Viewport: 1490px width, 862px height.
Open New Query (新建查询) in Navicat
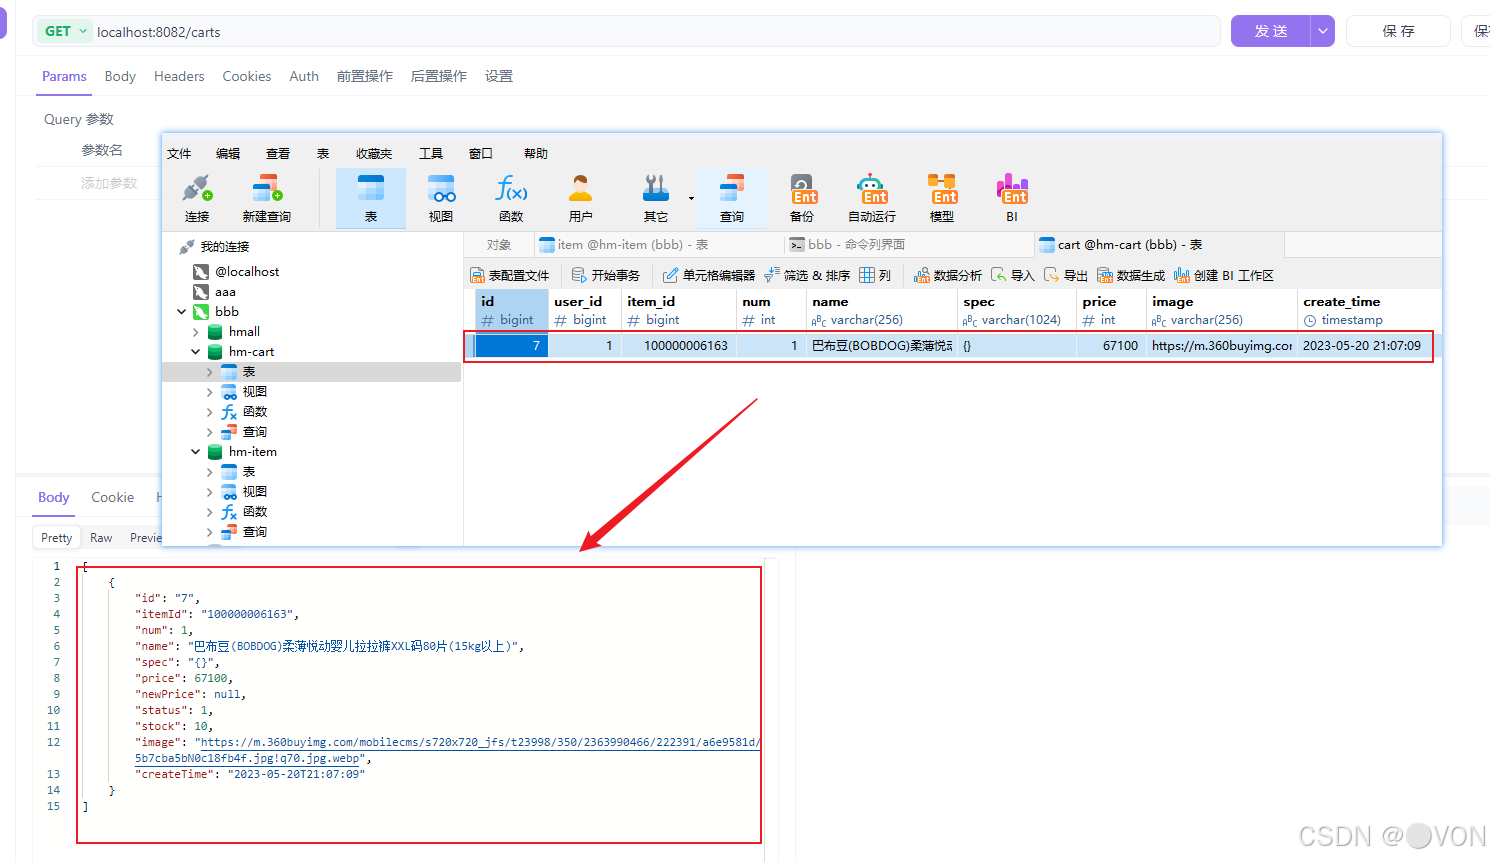[x=266, y=198]
